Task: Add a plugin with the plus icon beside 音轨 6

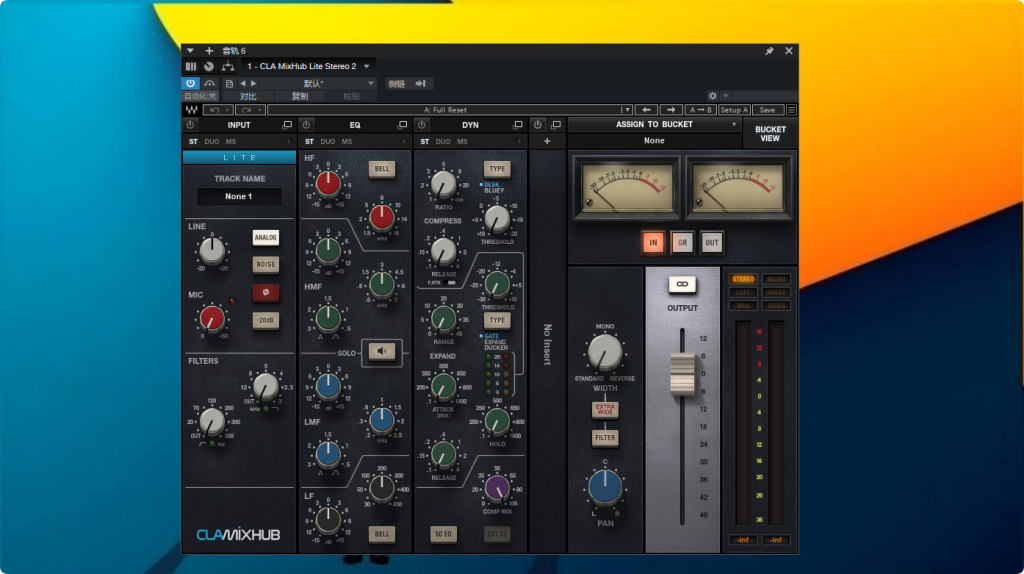Action: (209, 51)
